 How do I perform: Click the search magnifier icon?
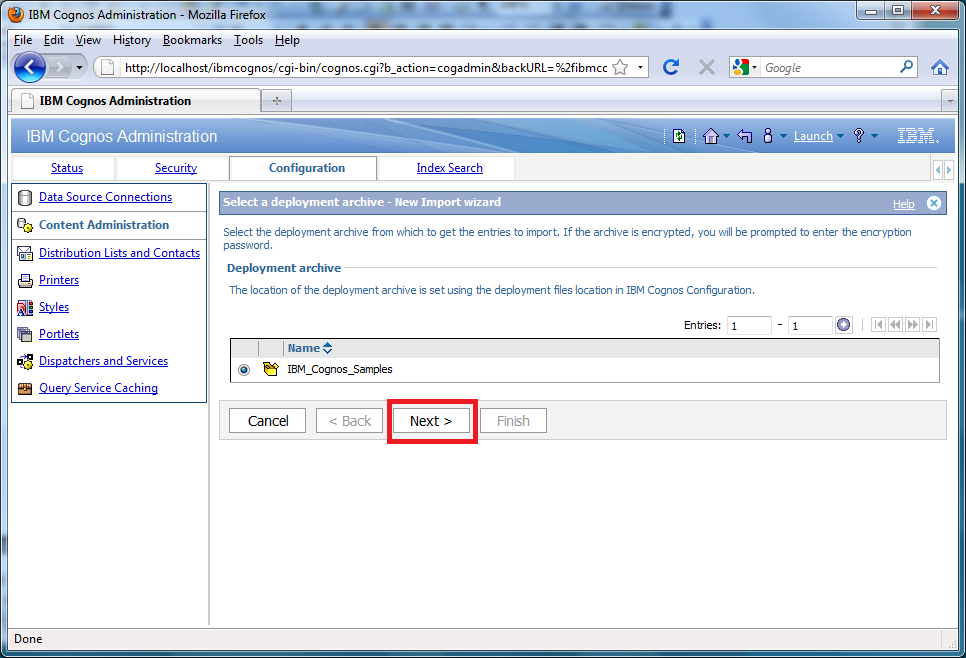906,67
